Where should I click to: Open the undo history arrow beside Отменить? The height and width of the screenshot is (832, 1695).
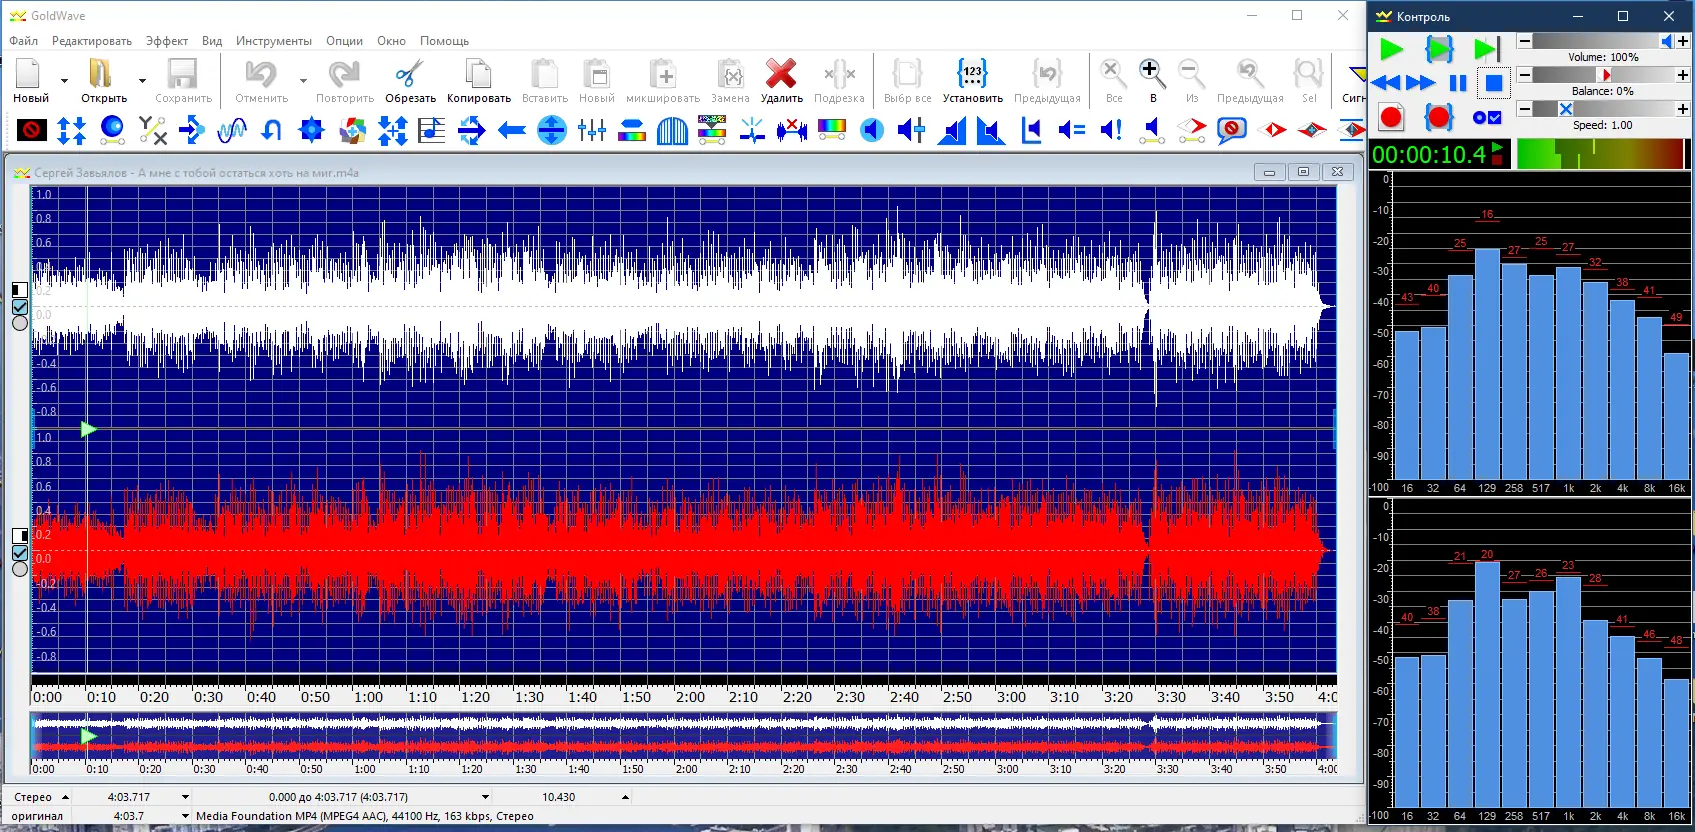pos(302,80)
